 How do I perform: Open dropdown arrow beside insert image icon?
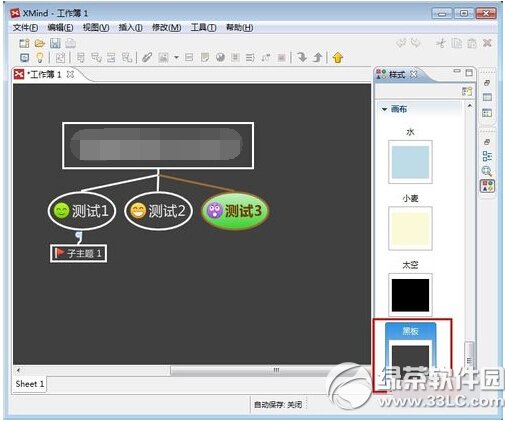(176, 58)
